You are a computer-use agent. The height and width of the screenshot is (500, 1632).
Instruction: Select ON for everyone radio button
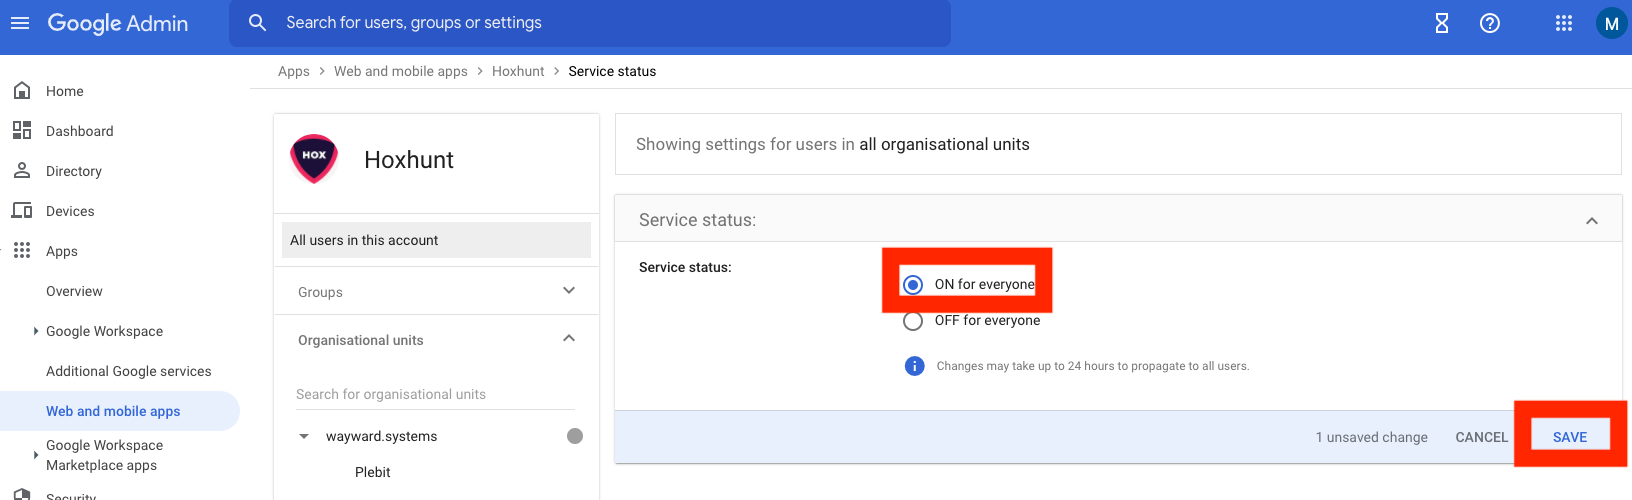click(913, 285)
